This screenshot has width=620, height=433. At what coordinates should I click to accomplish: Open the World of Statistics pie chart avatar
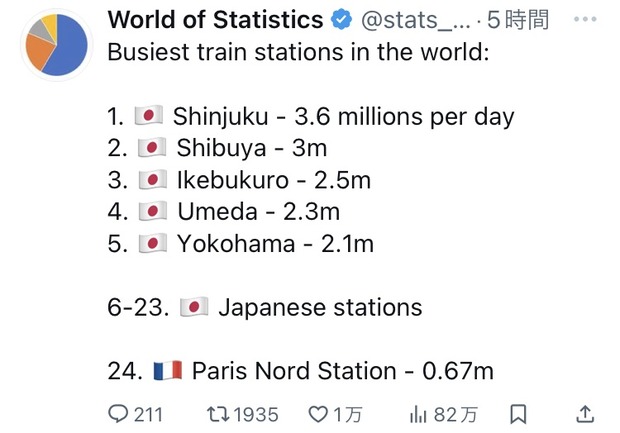(57, 45)
